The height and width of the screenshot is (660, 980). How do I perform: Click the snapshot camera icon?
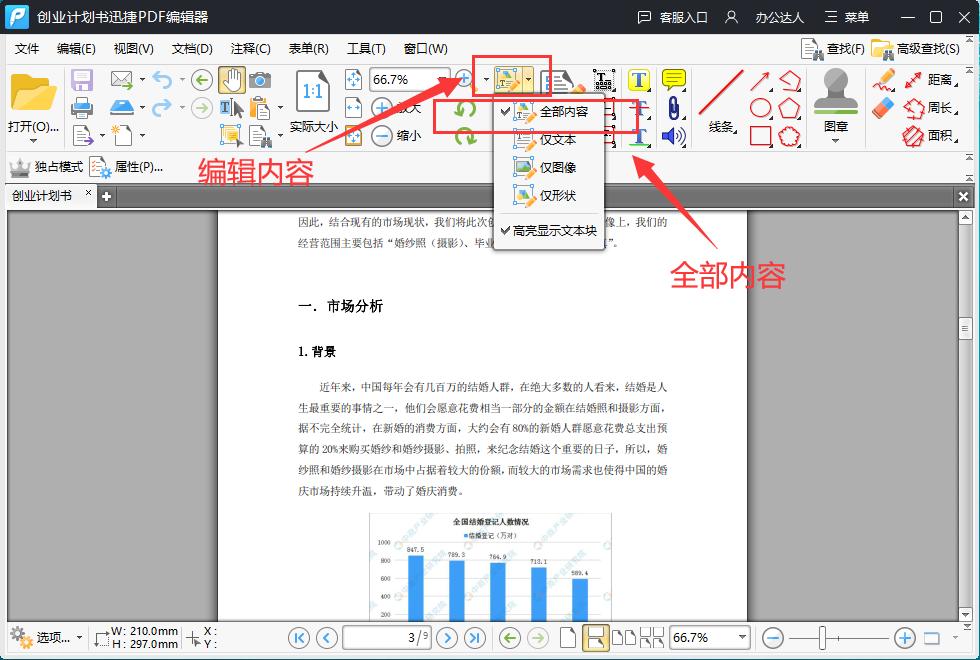point(261,80)
